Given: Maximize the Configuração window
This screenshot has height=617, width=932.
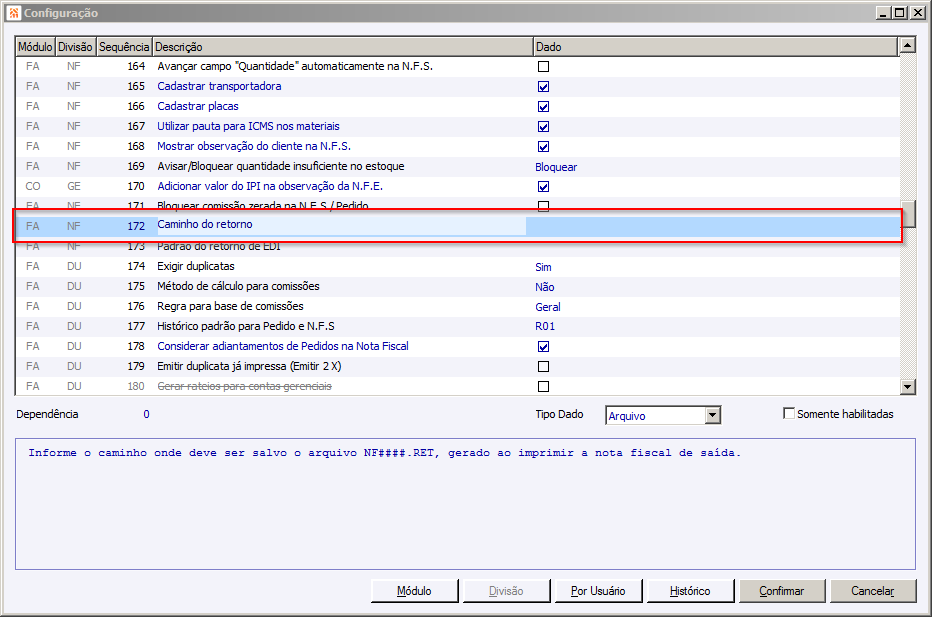Looking at the screenshot, I should click(x=900, y=12).
